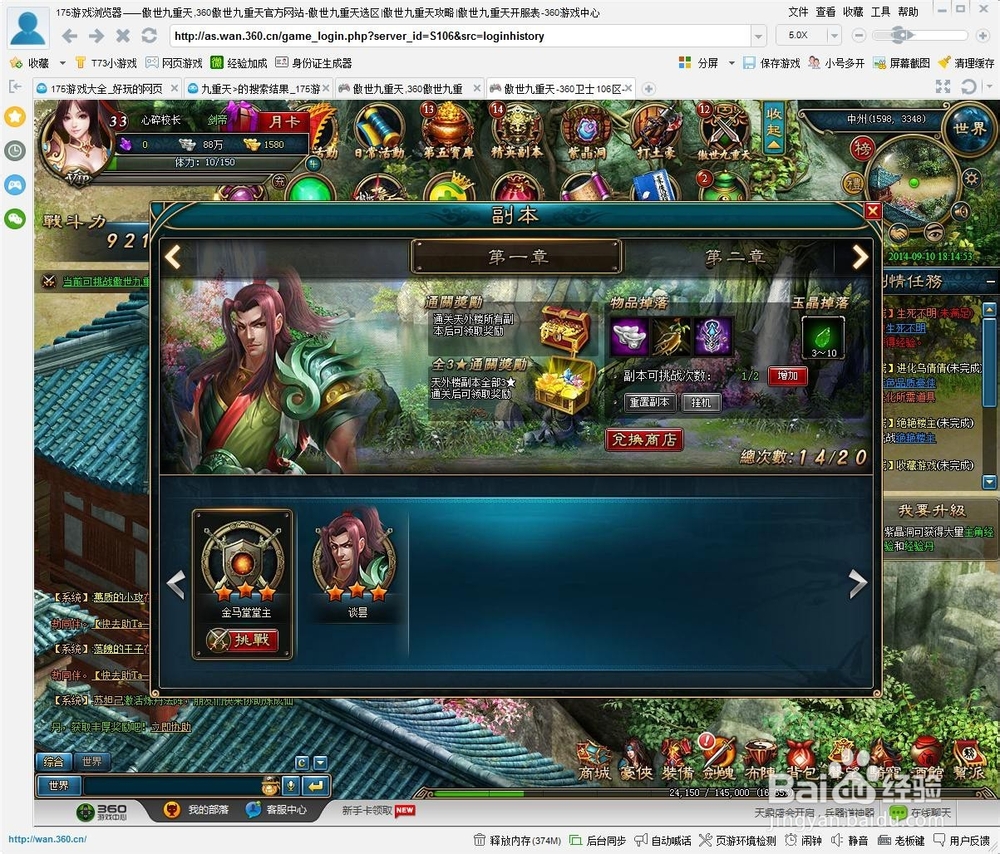The width and height of the screenshot is (1000, 854).
Task: Open game settings gear near minimap
Action: click(x=971, y=177)
